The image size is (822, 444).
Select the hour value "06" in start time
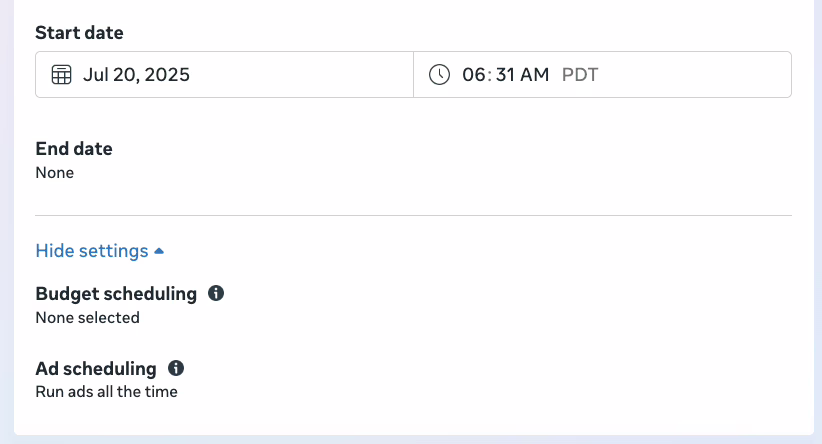(473, 75)
